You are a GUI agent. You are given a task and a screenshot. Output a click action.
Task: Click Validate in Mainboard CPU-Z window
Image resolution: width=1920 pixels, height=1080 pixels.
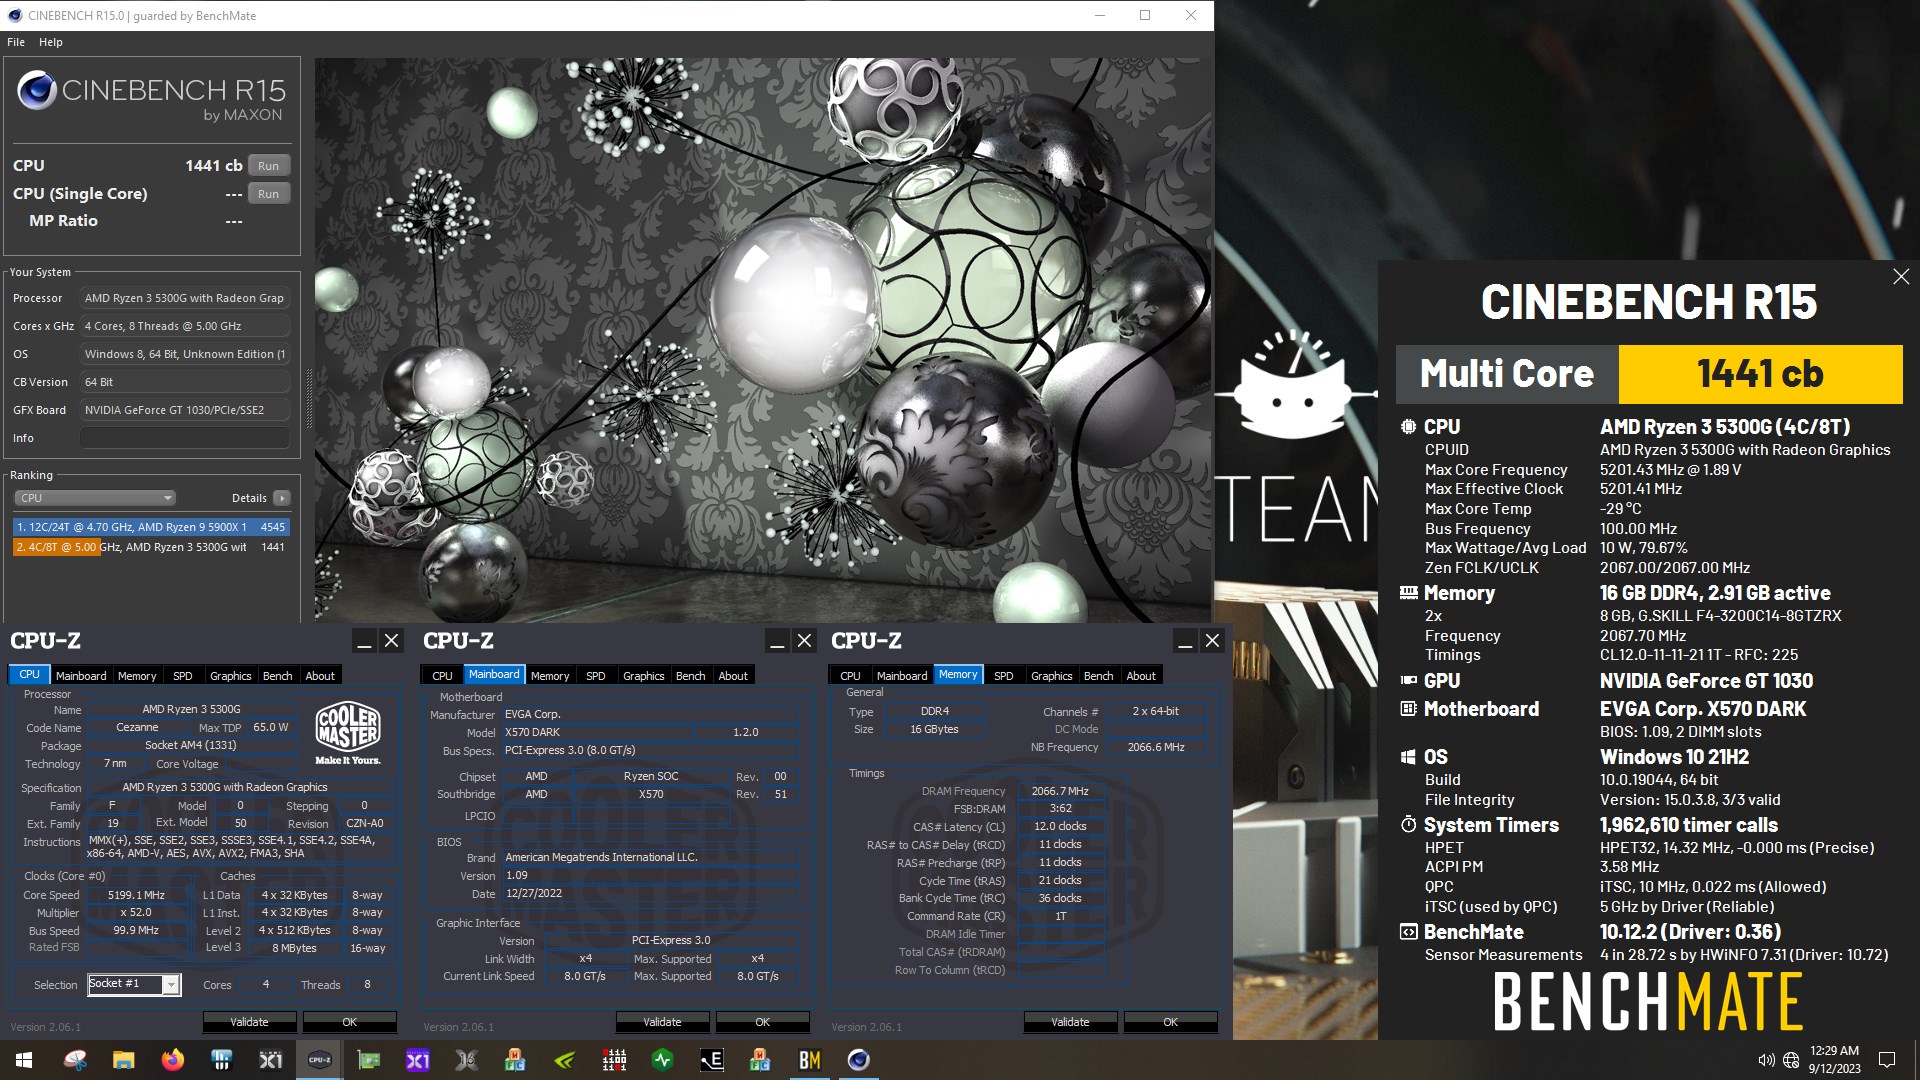click(x=662, y=1022)
